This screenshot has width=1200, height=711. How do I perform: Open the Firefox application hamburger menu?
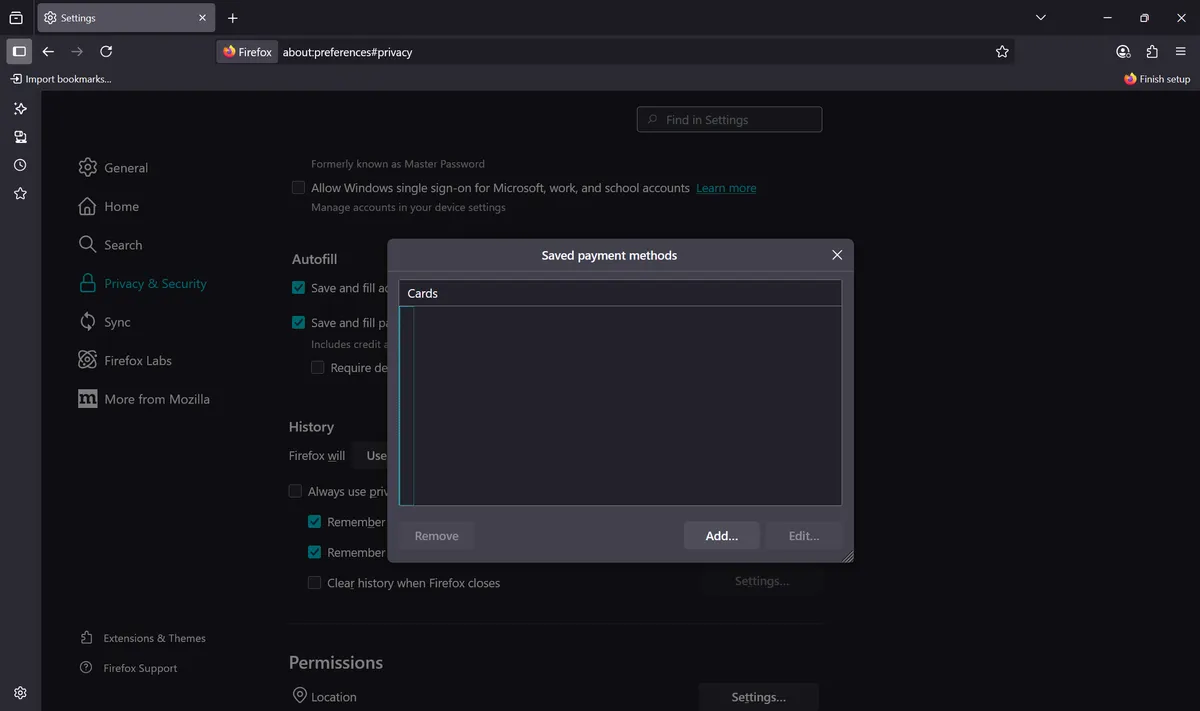coord(1180,52)
